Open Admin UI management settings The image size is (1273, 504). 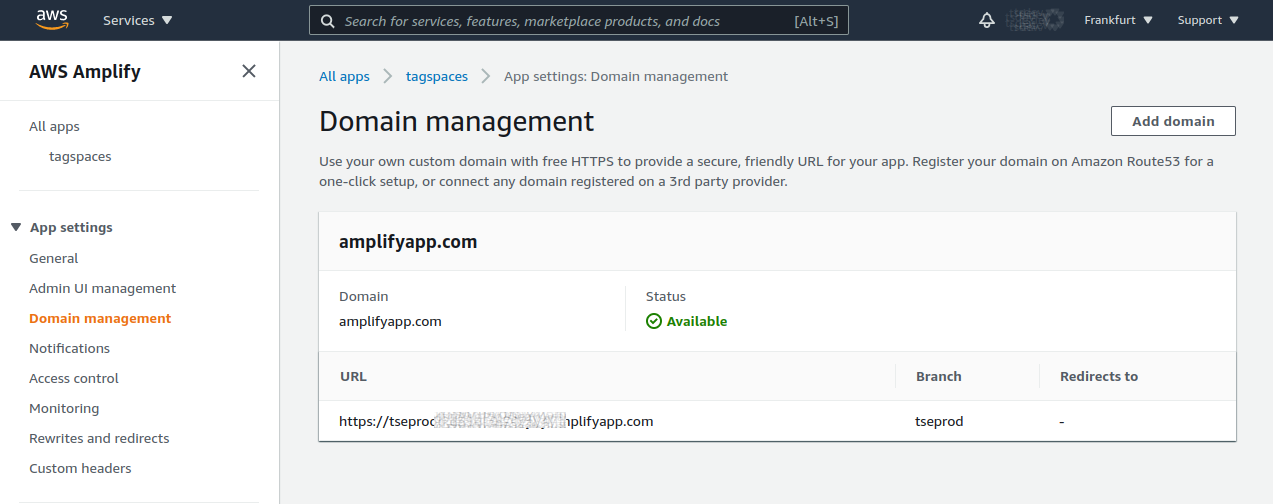[x=102, y=288]
